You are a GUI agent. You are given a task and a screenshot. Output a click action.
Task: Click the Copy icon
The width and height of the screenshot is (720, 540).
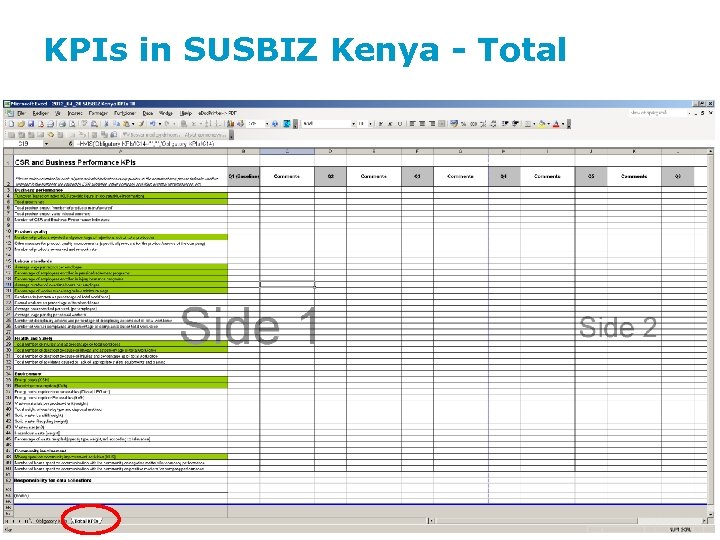(x=117, y=124)
